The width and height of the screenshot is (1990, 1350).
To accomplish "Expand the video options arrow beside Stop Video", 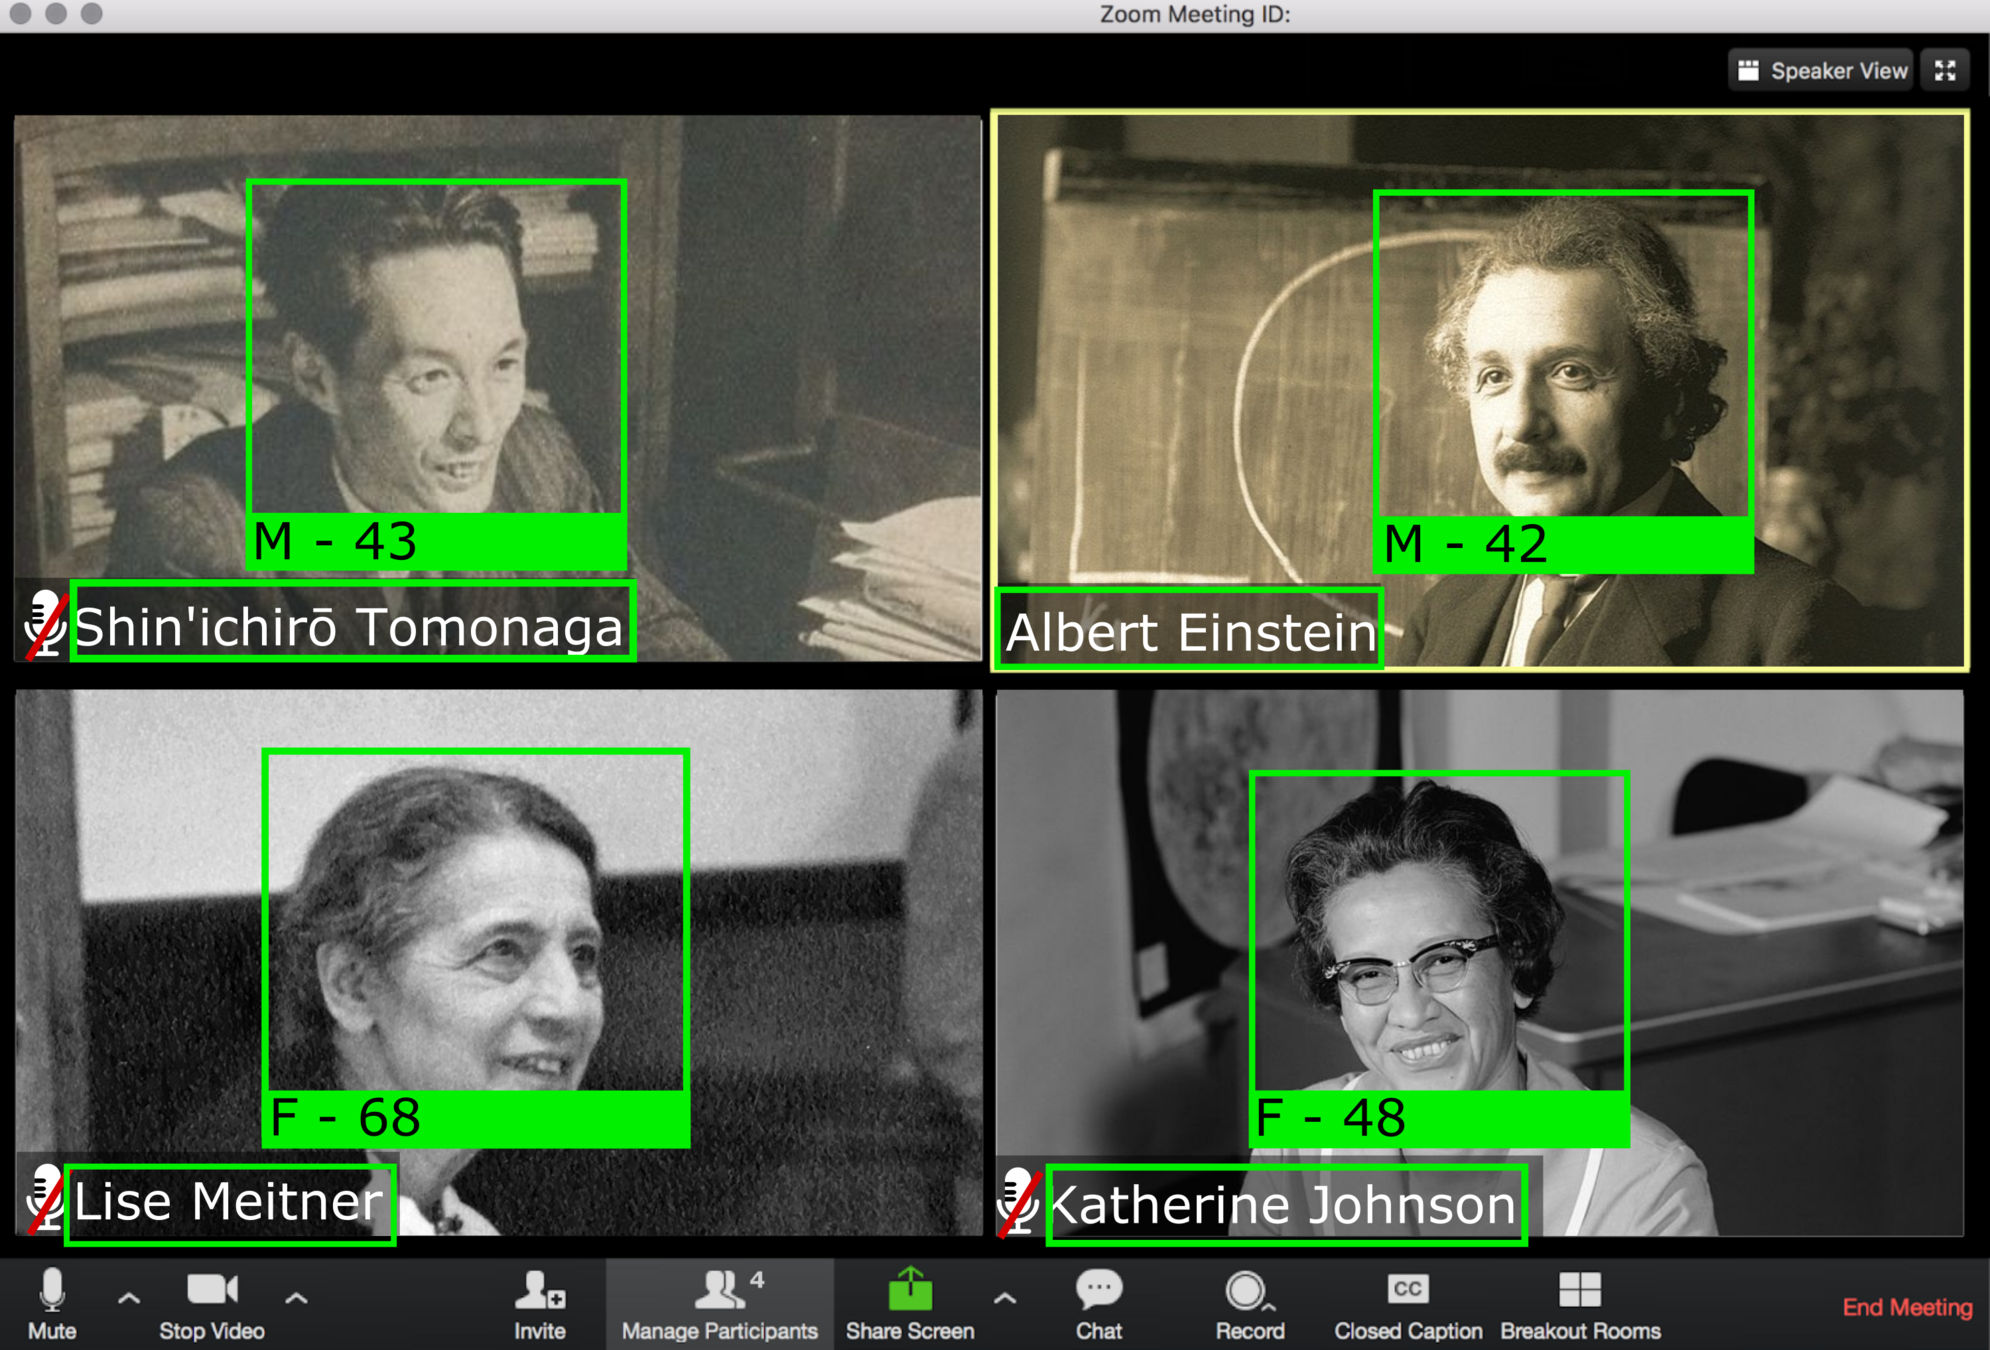I will coord(296,1299).
